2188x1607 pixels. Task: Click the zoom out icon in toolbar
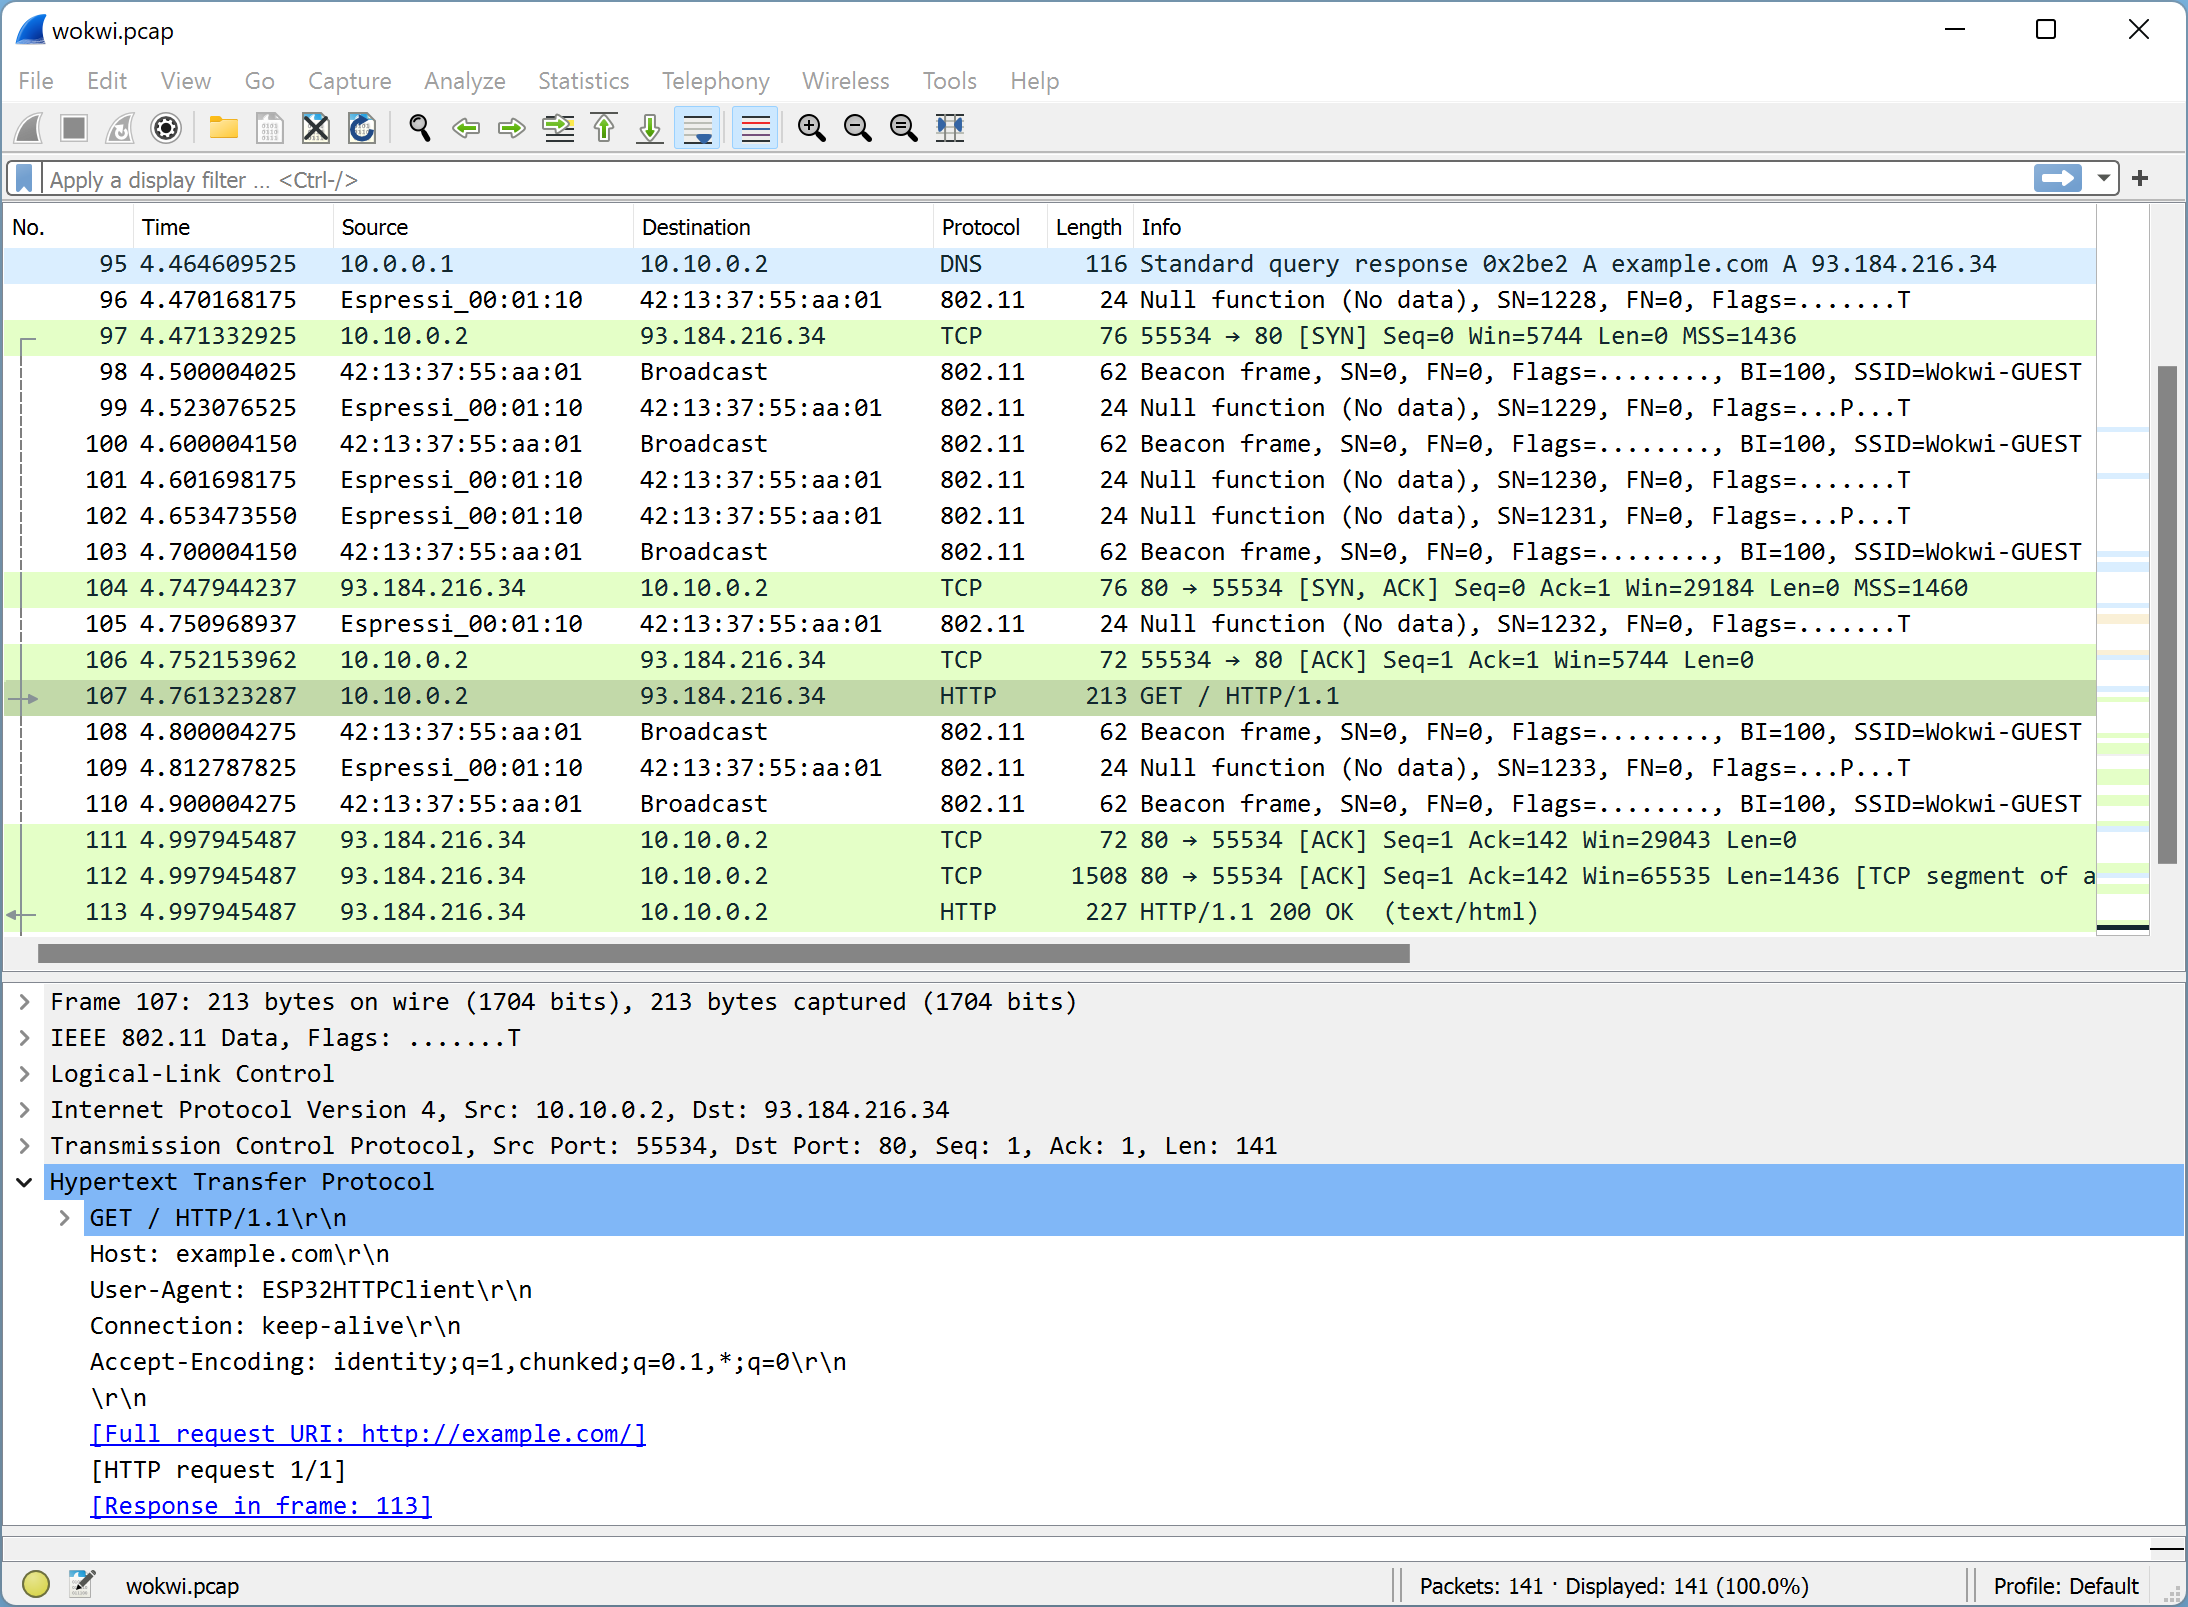click(858, 129)
